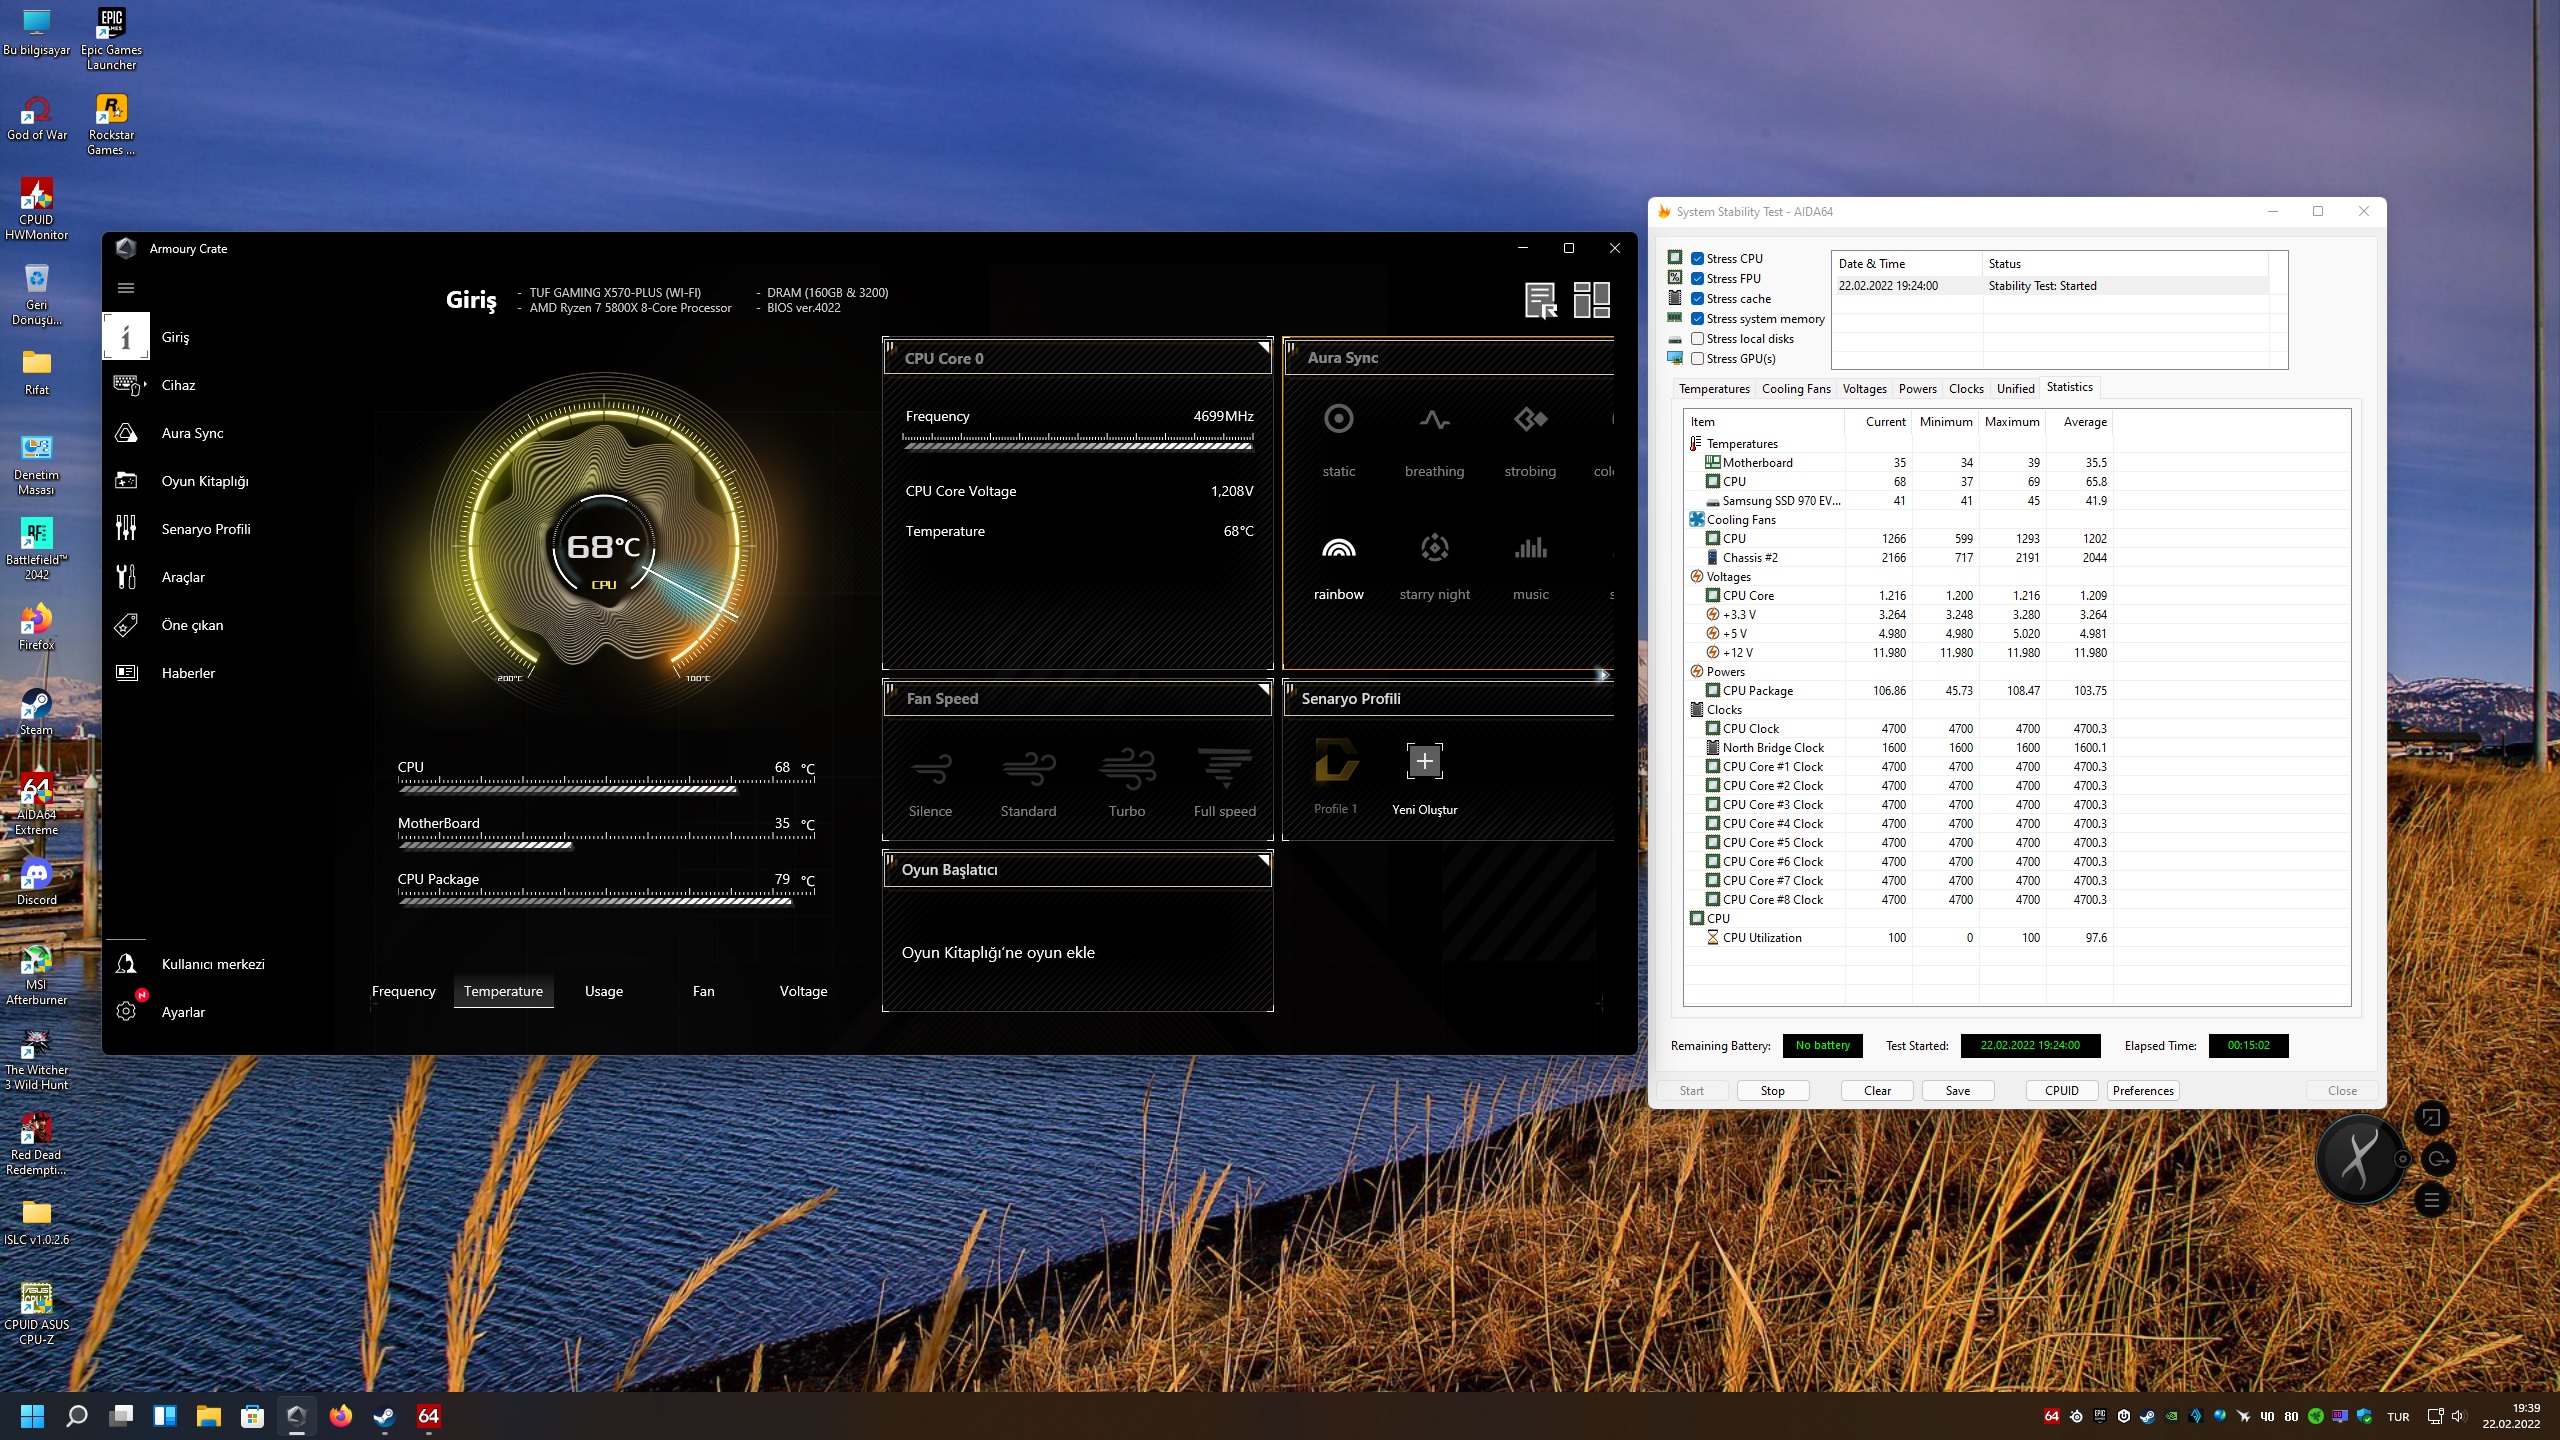Open Kullanıcı merkezi user center icon
Viewport: 2560px width, 1440px height.
pyautogui.click(x=126, y=964)
